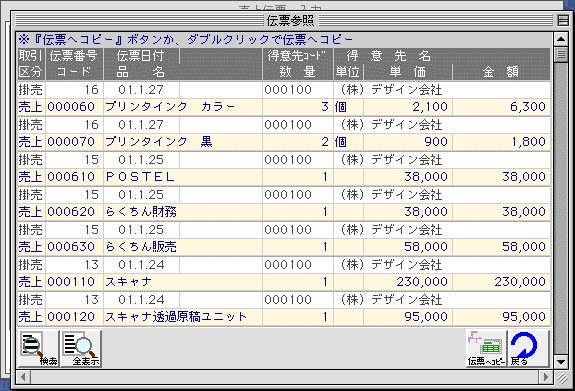Click the 金額 column header
The image size is (575, 391).
click(x=501, y=72)
